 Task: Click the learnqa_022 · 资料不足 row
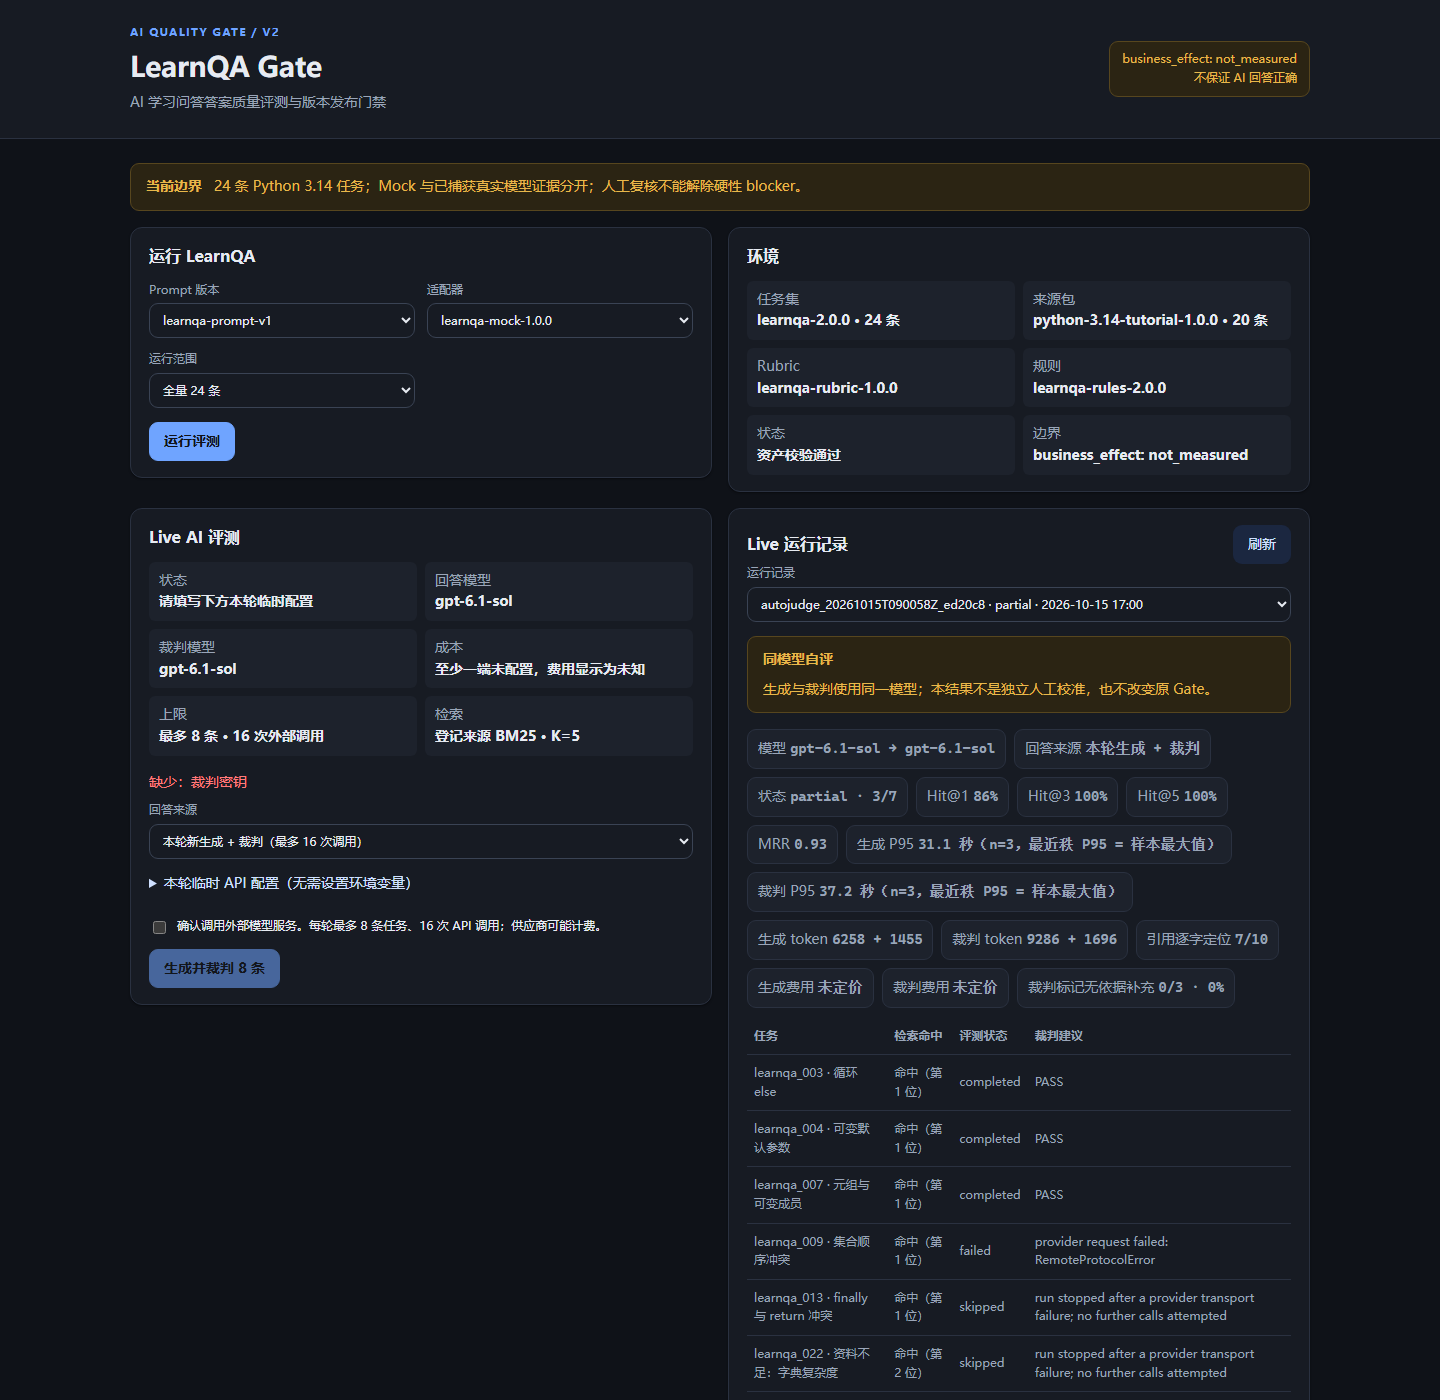[x=1018, y=1364]
